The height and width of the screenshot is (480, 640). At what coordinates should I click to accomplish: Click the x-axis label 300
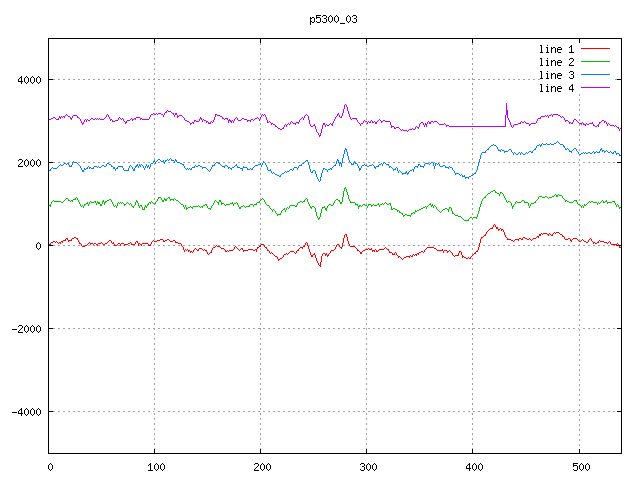click(368, 467)
